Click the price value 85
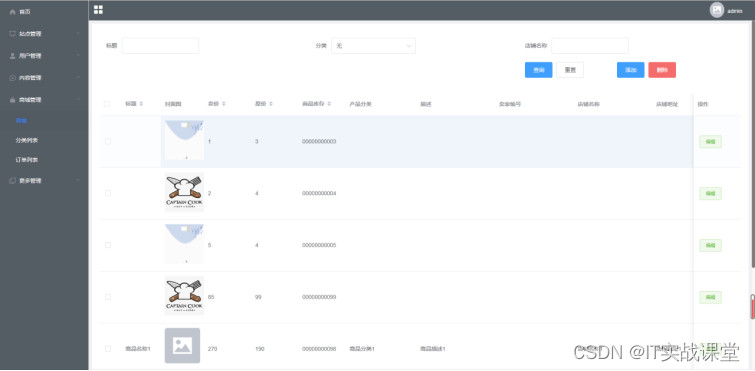 click(211, 297)
